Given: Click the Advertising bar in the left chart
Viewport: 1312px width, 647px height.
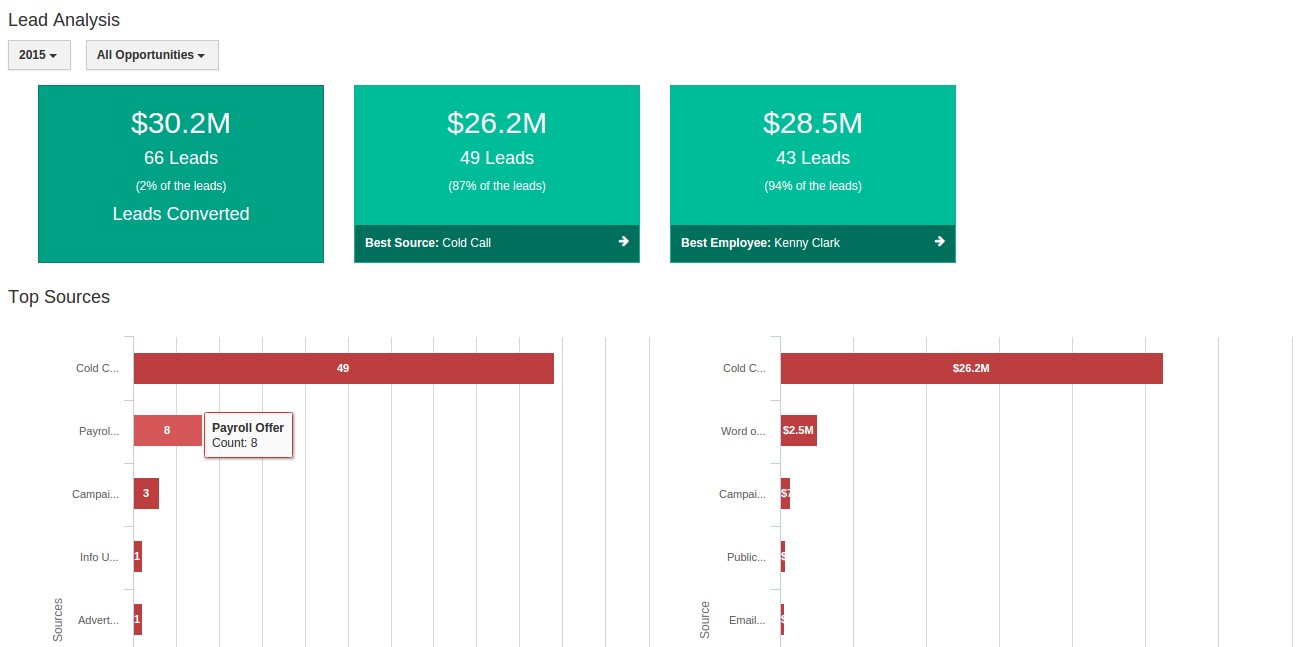Looking at the screenshot, I should coord(135,619).
